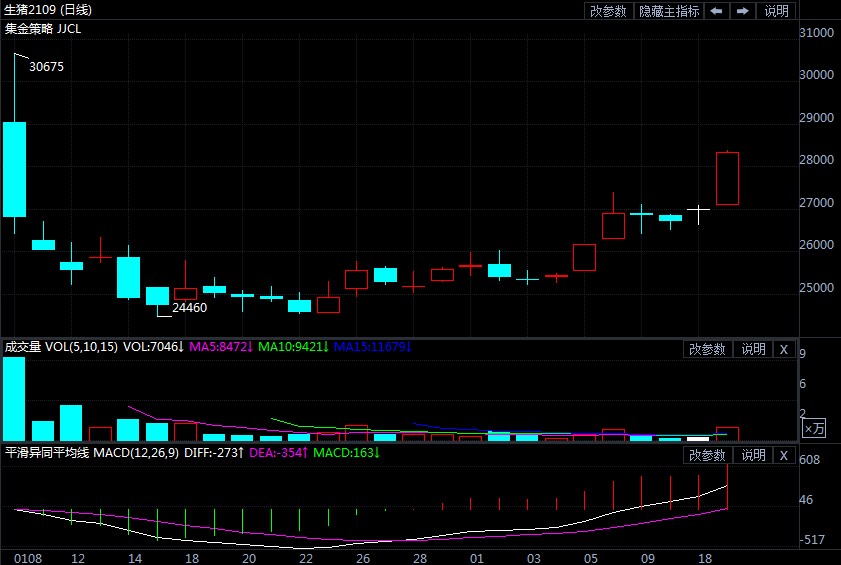Click the 22 date label on axis
This screenshot has height=565, width=841.
(306, 559)
